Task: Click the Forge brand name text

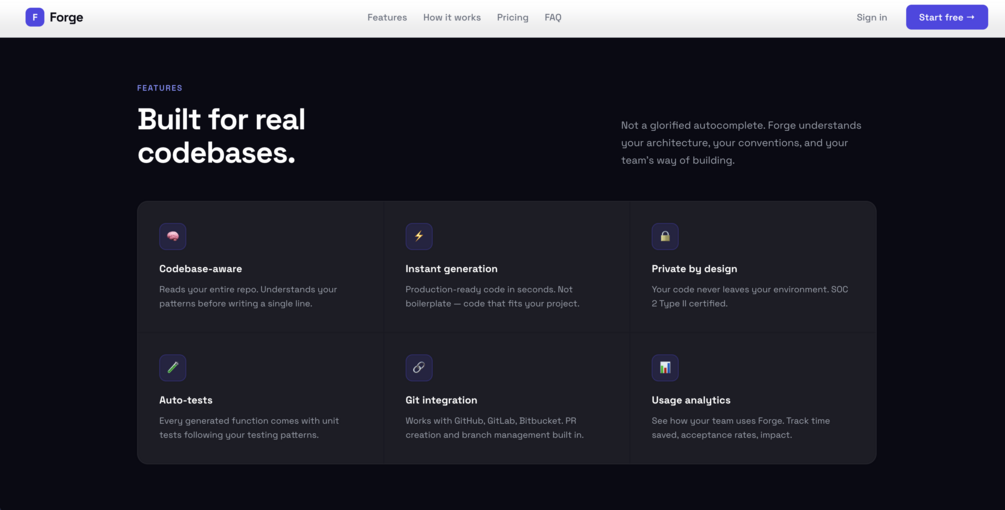Action: pos(67,17)
